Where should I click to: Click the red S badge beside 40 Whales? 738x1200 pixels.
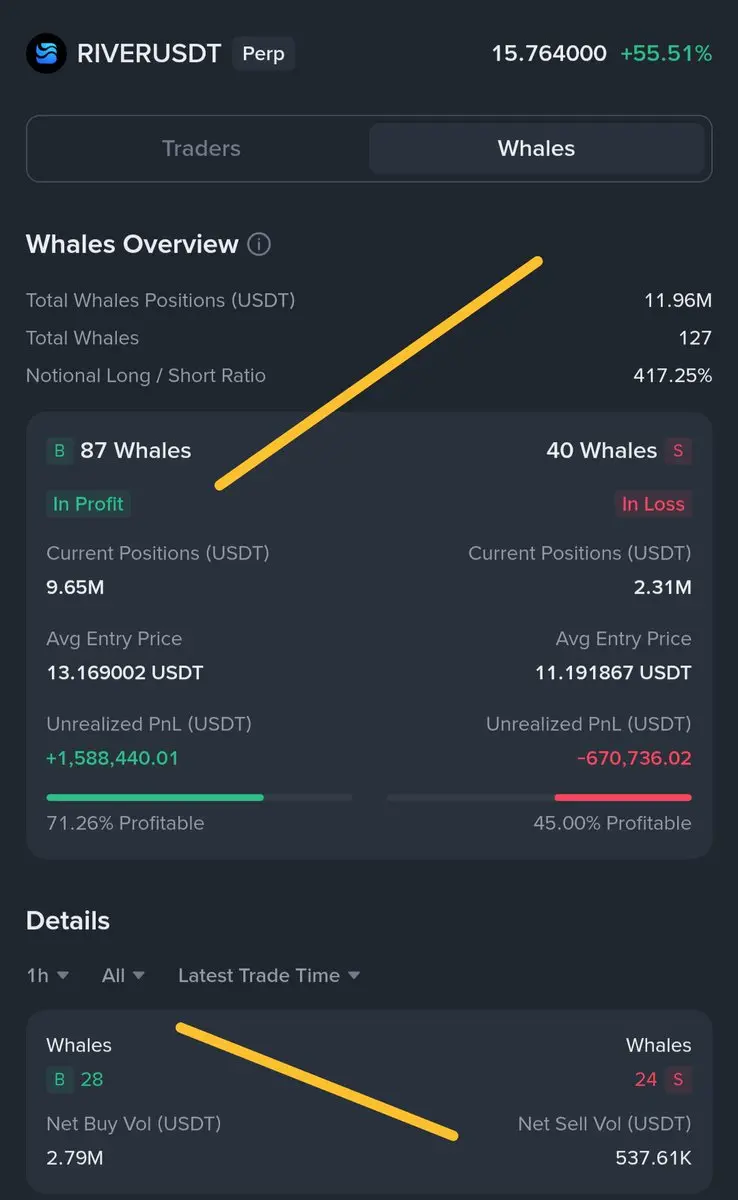(679, 451)
